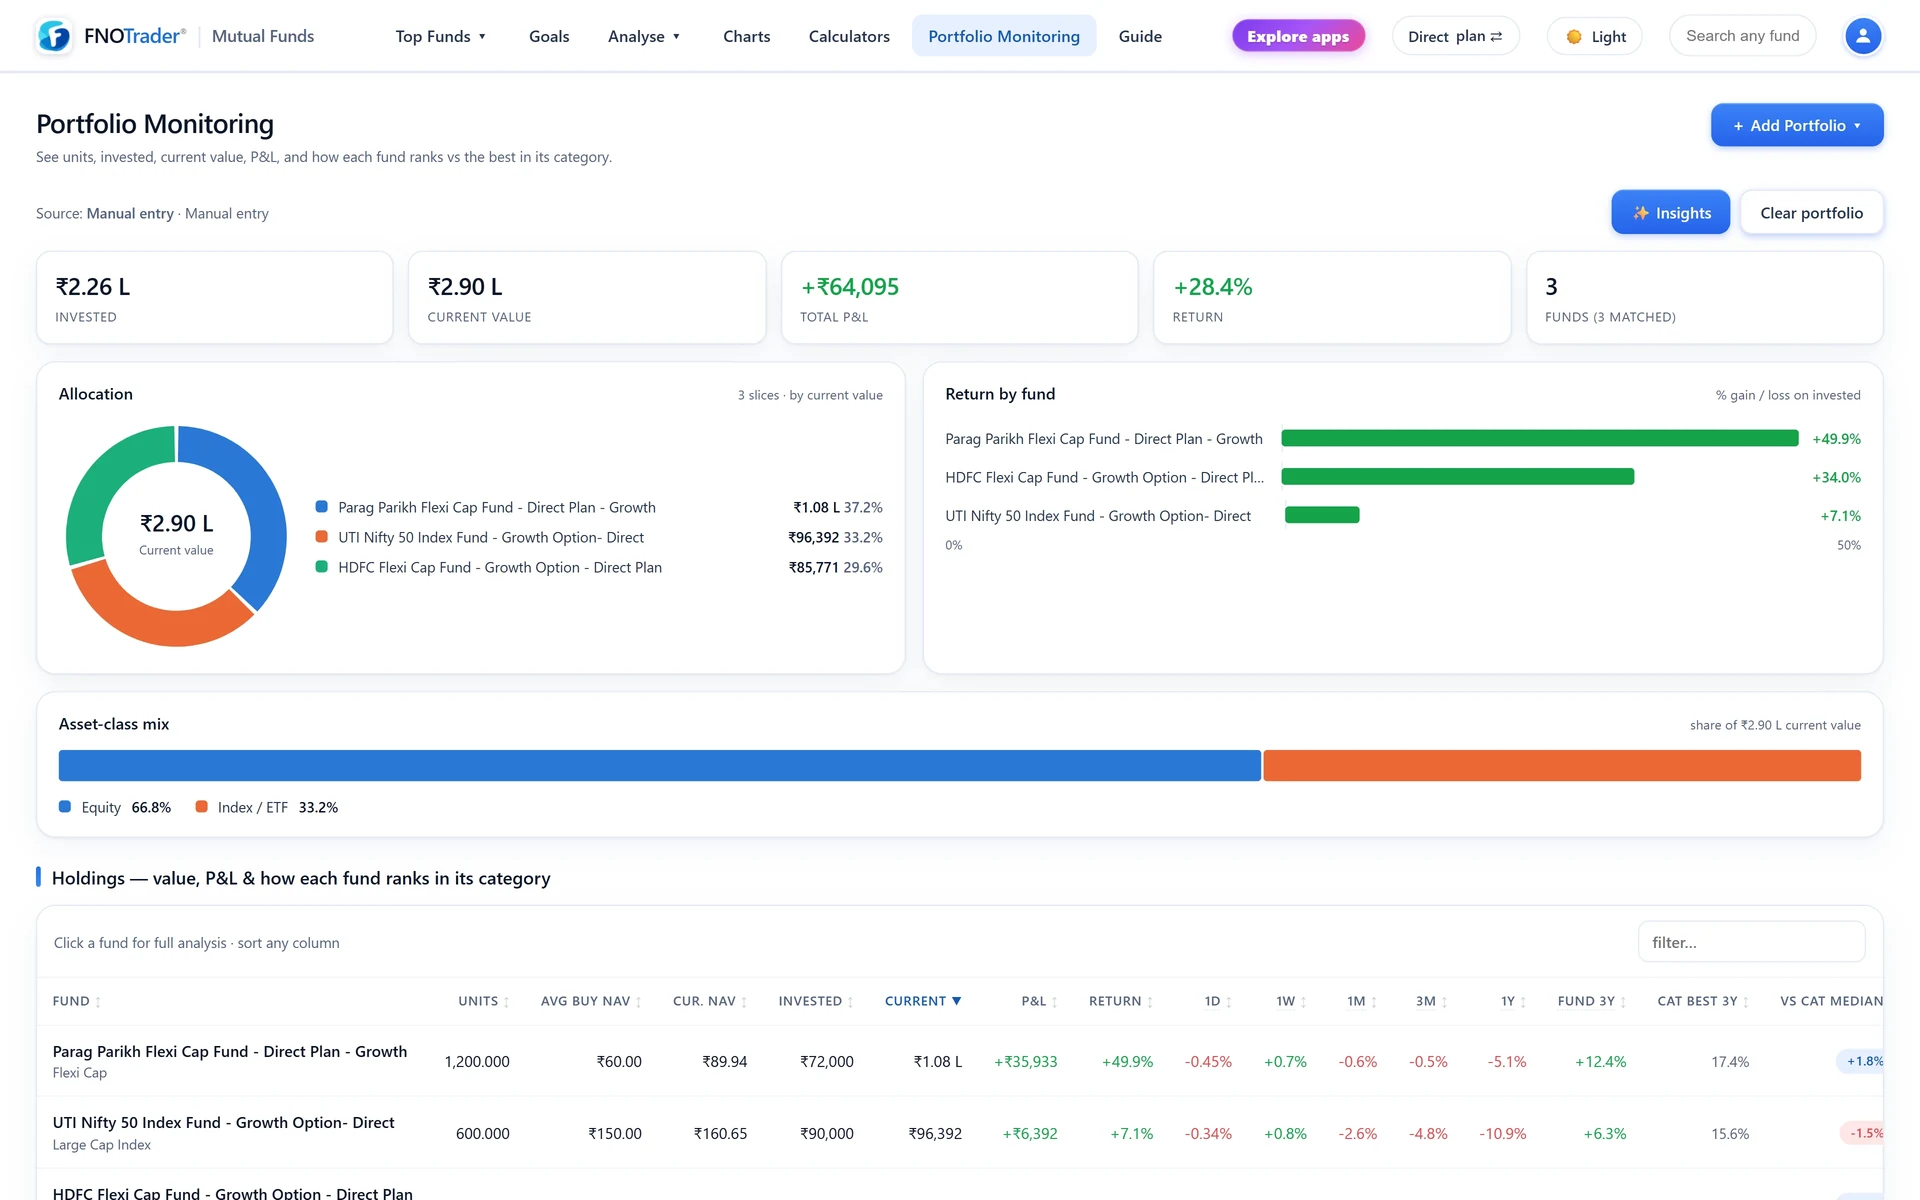The image size is (1920, 1200).
Task: Go to the Charts page
Action: point(747,36)
